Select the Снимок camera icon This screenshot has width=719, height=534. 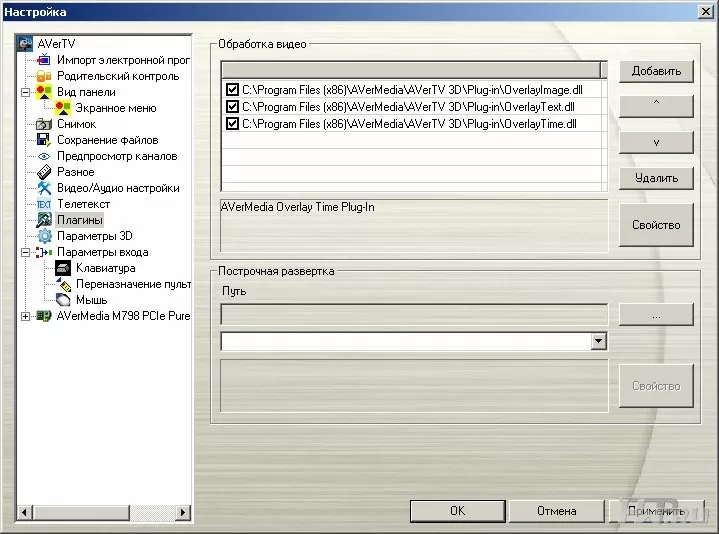[44, 124]
